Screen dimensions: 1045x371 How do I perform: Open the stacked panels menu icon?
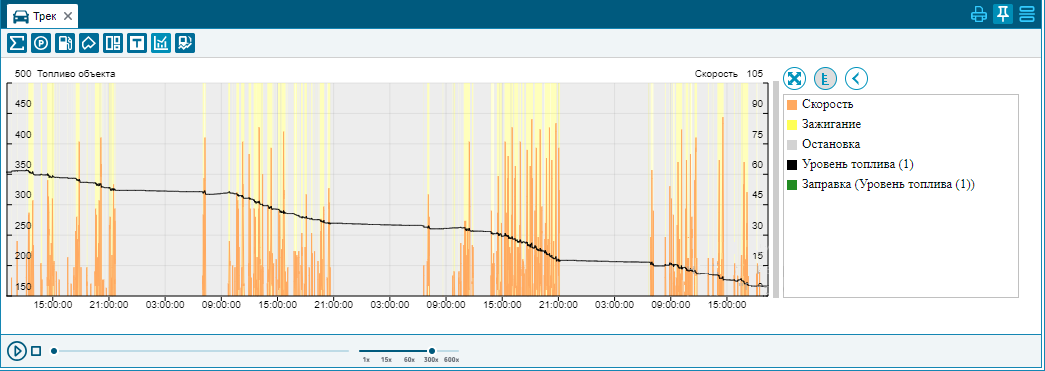[x=1027, y=14]
